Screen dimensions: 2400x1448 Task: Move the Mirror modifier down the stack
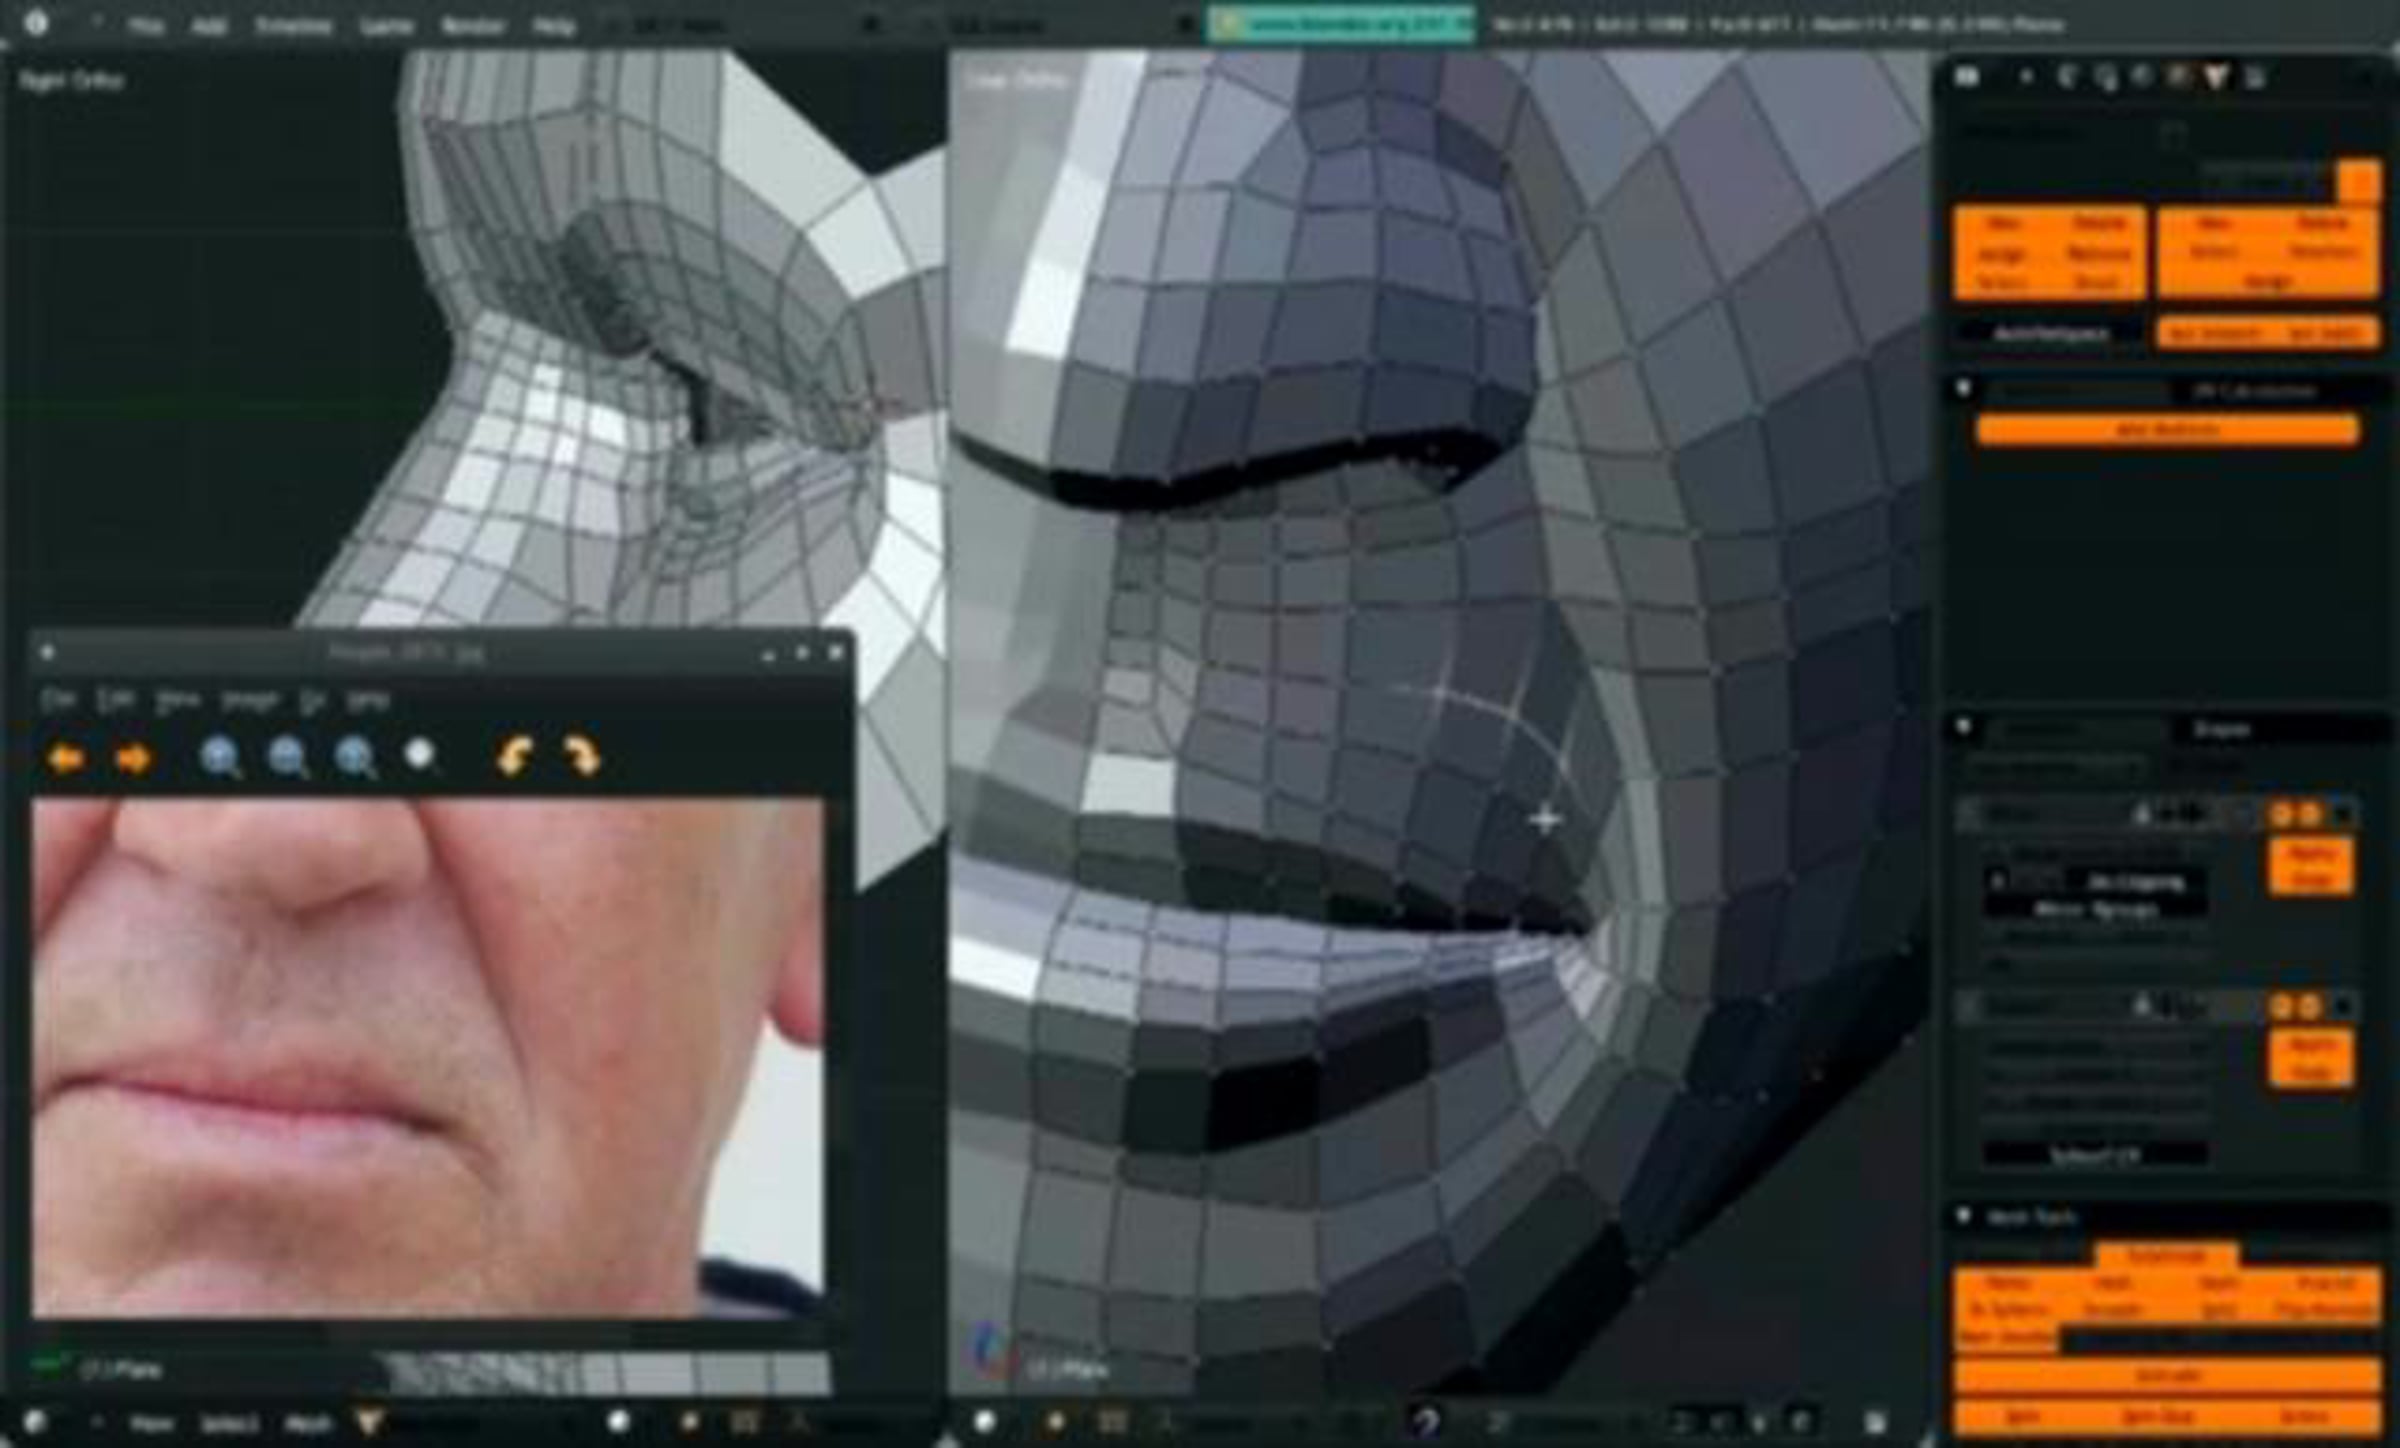2308,815
